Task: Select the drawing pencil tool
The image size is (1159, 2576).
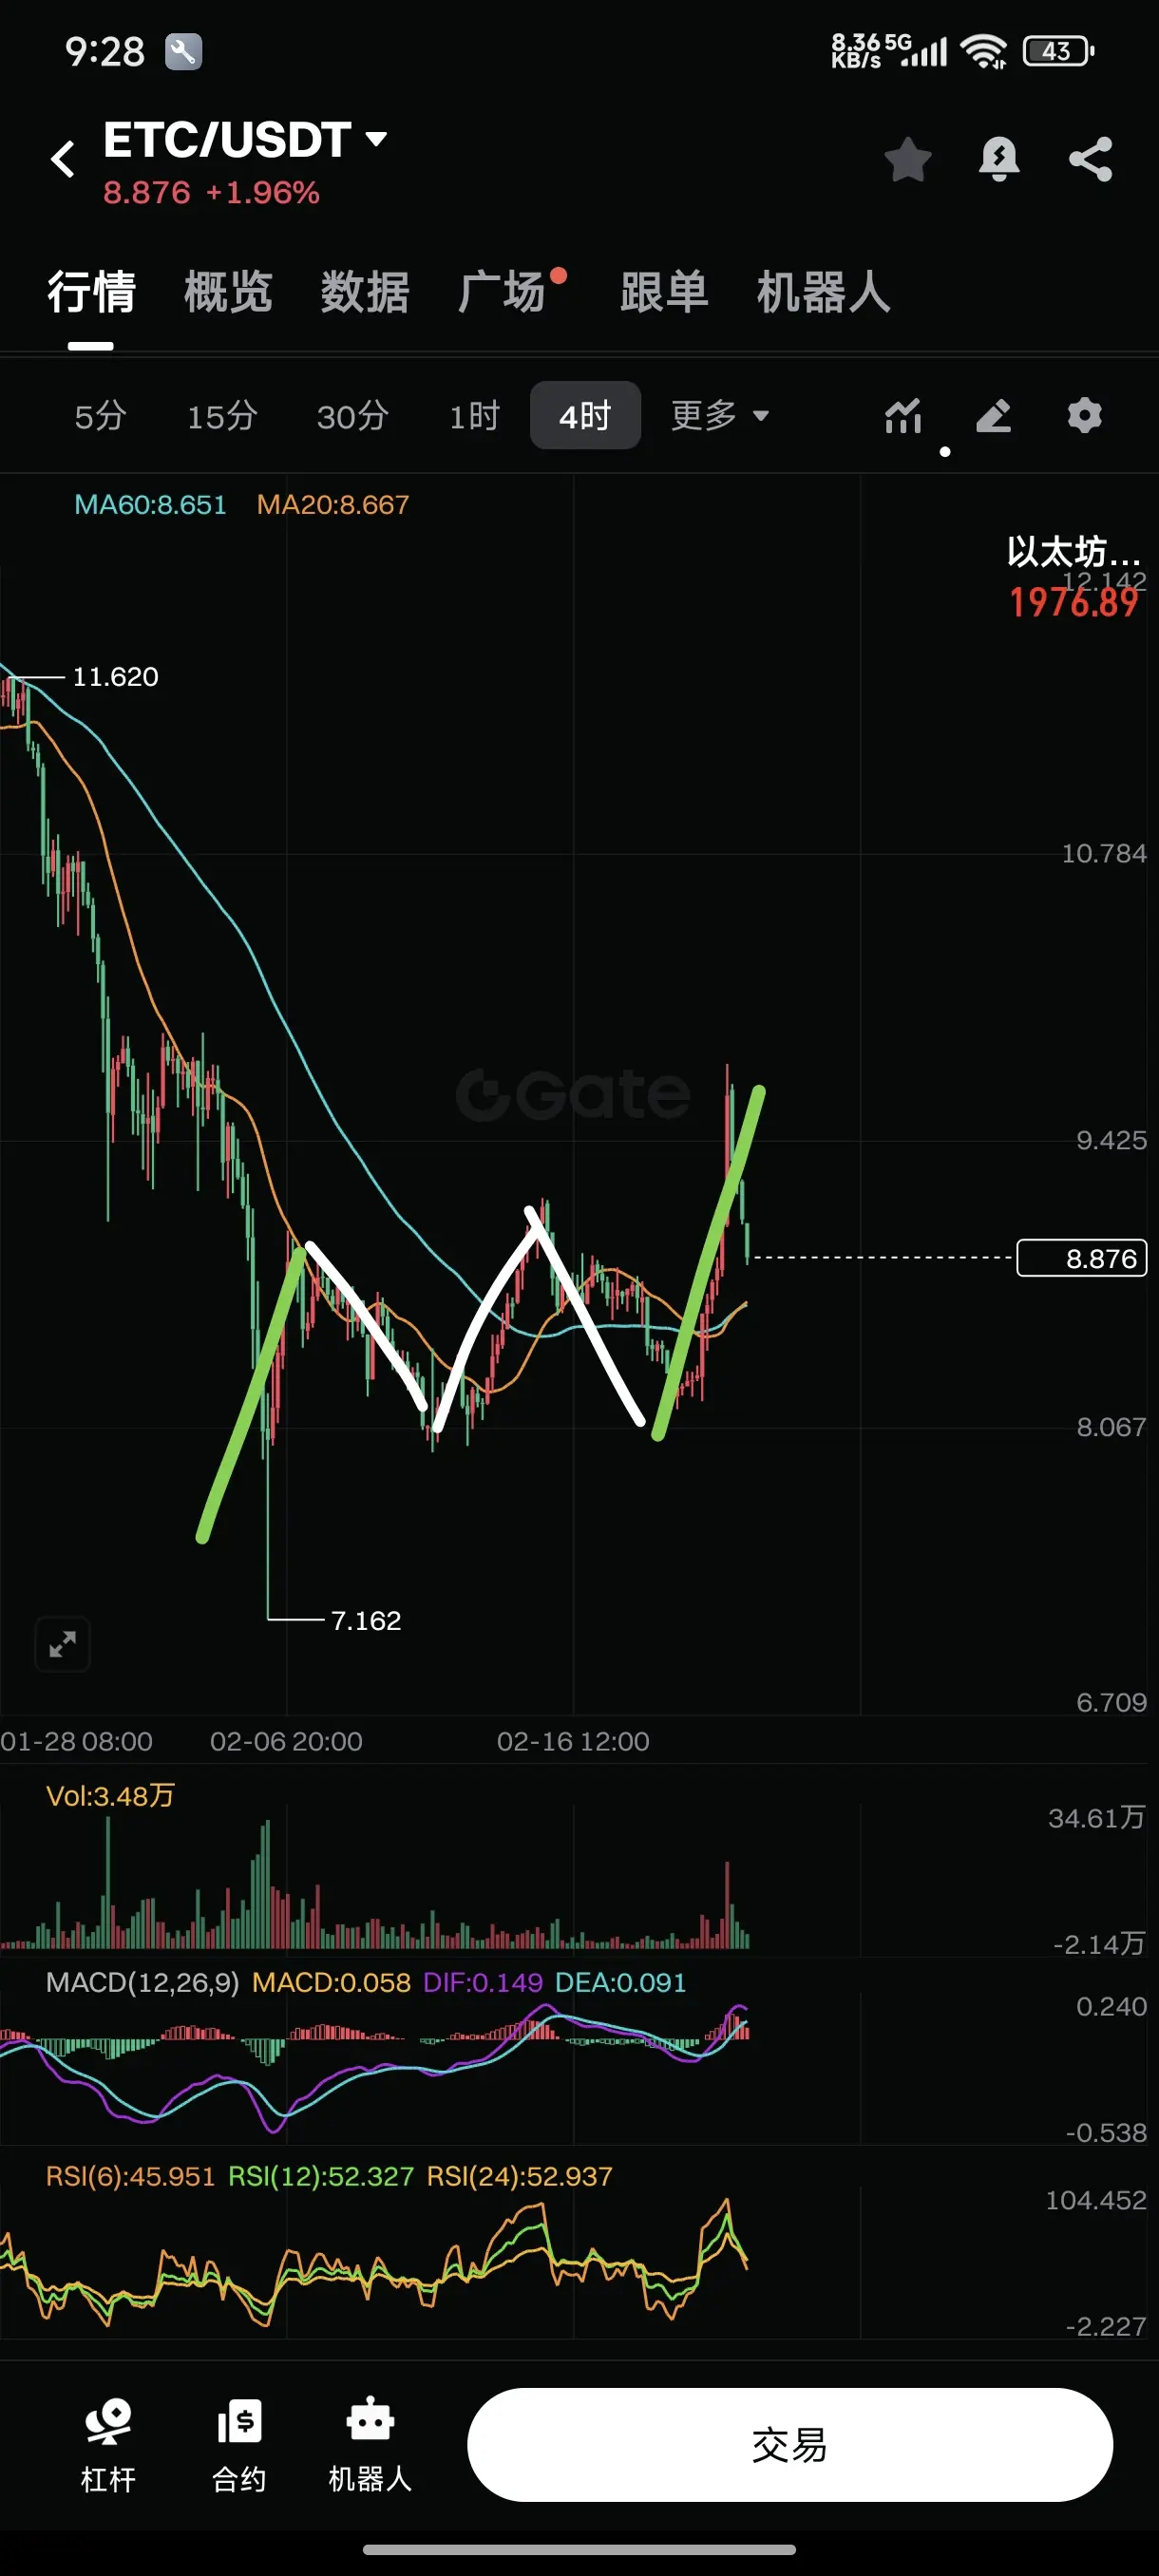Action: pos(993,416)
